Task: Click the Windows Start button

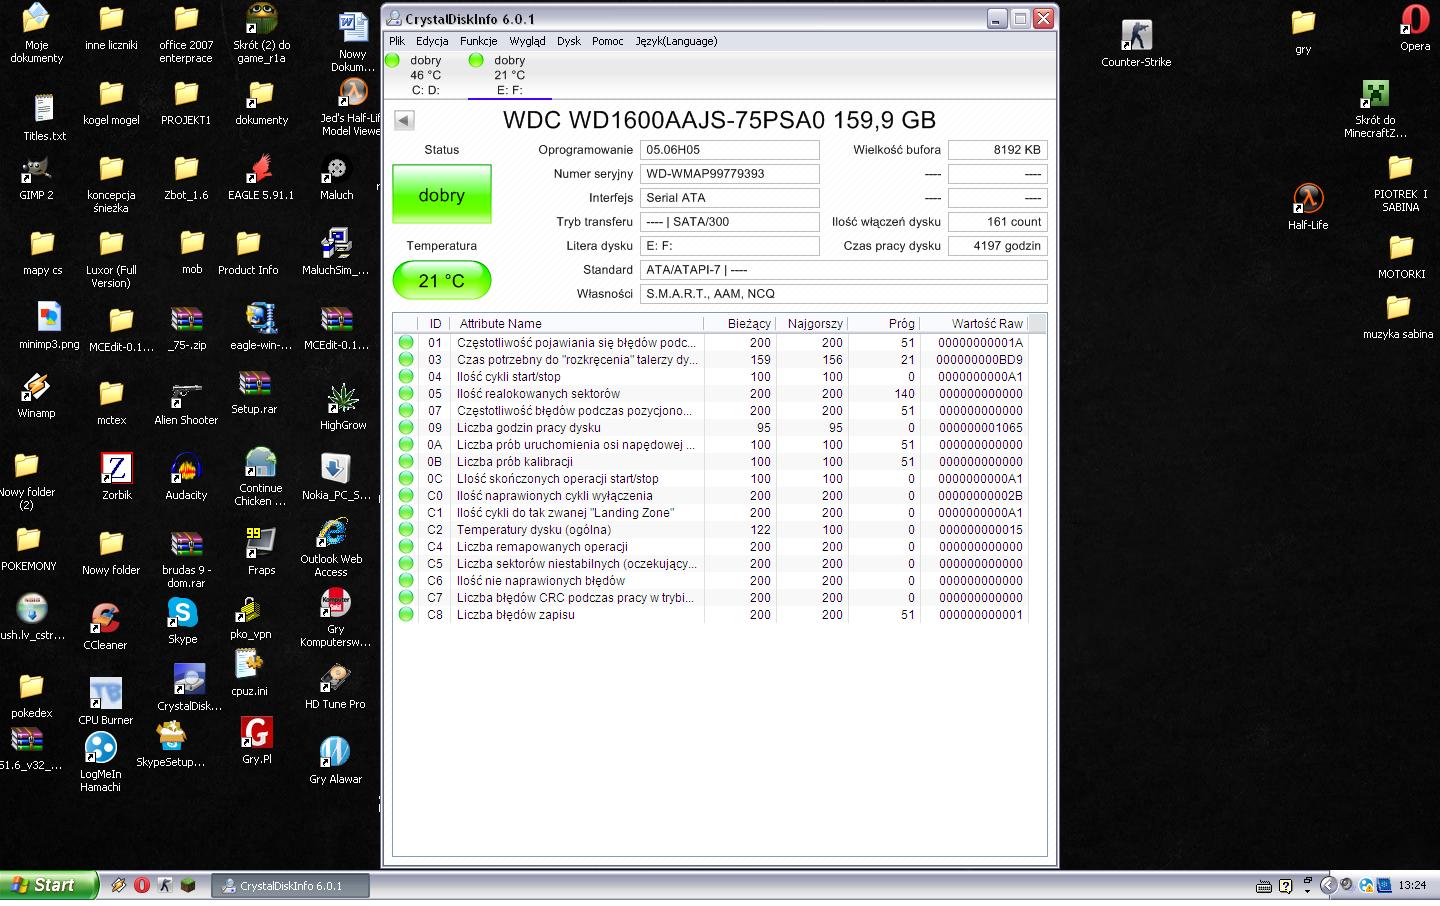Action: pyautogui.click(x=49, y=885)
